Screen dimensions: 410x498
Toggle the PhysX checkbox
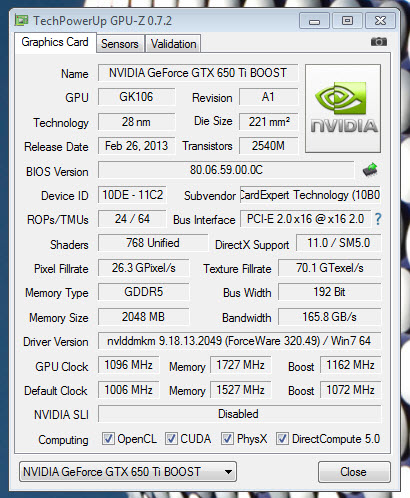tap(227, 438)
